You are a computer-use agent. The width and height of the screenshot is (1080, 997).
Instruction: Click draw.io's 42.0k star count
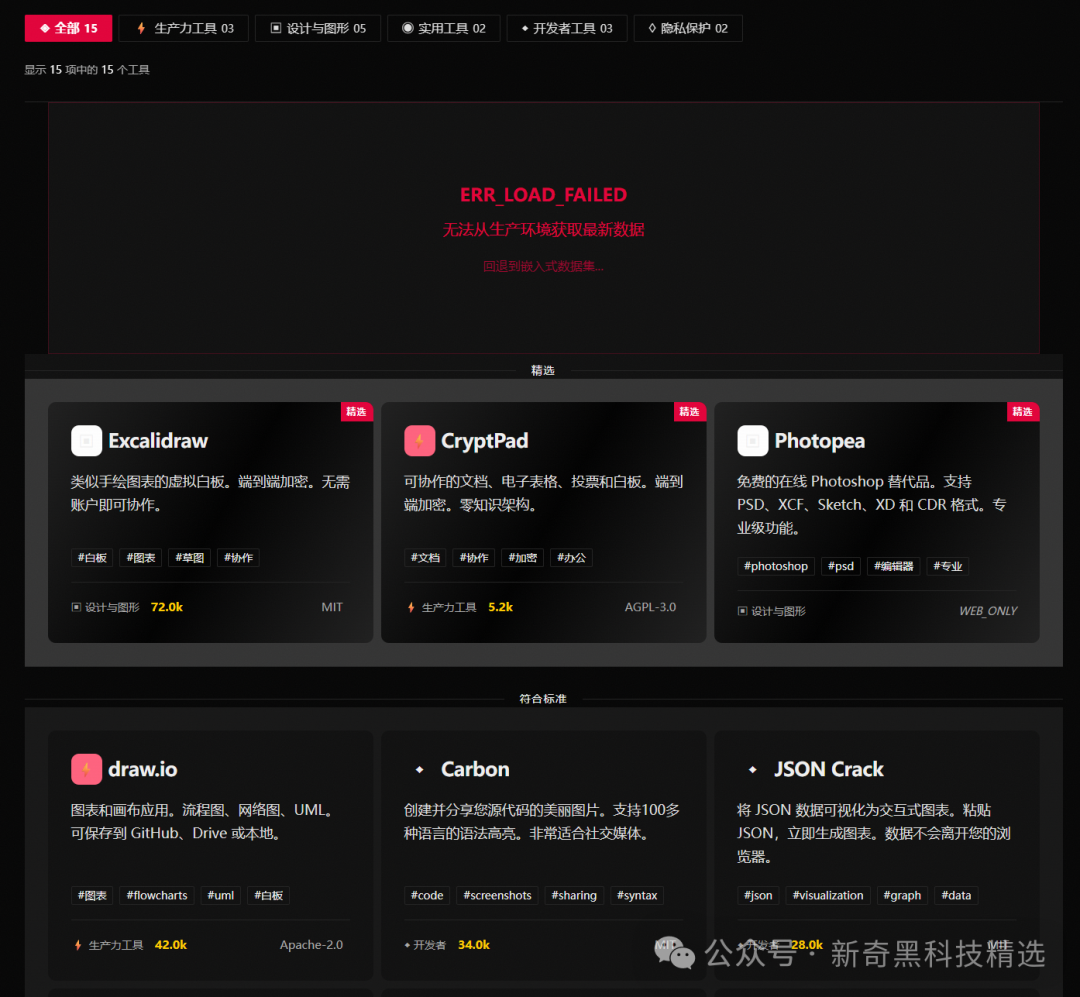(171, 945)
